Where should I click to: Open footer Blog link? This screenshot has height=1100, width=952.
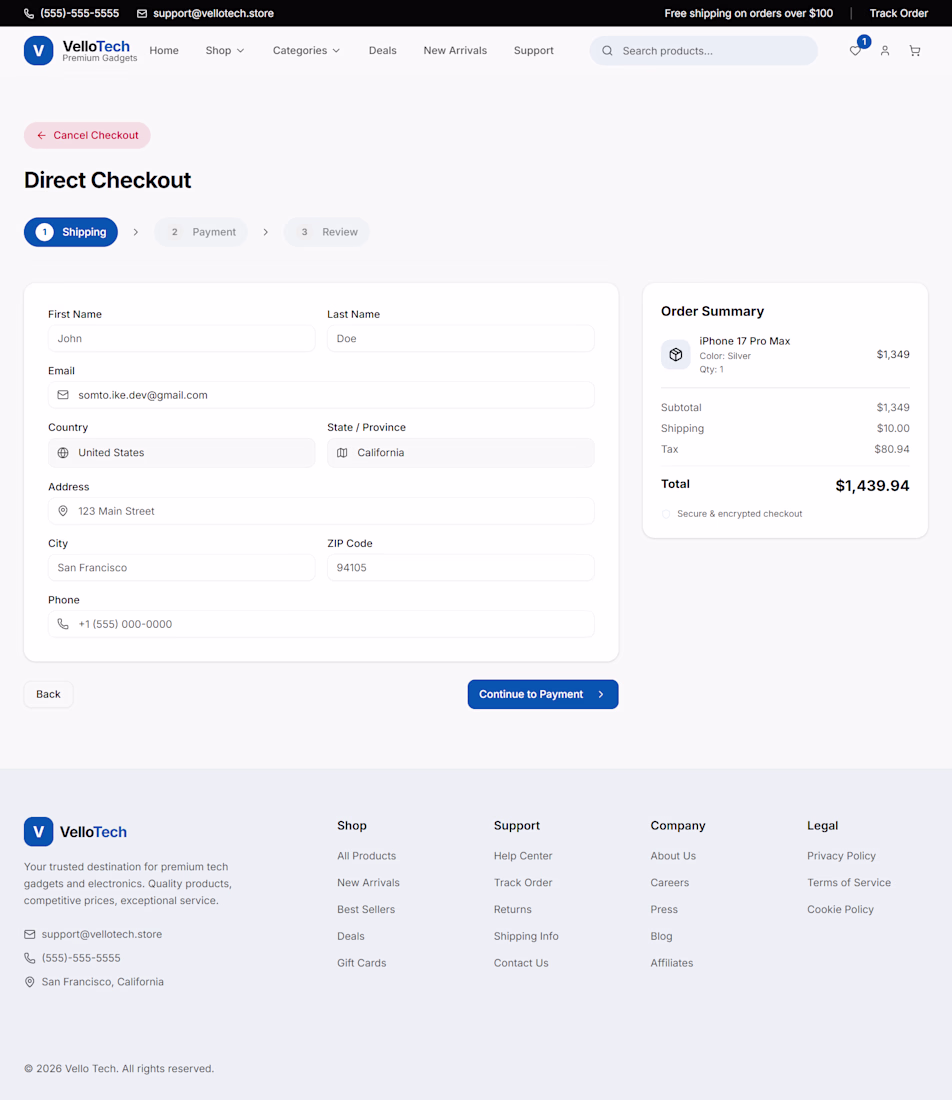pyautogui.click(x=661, y=936)
